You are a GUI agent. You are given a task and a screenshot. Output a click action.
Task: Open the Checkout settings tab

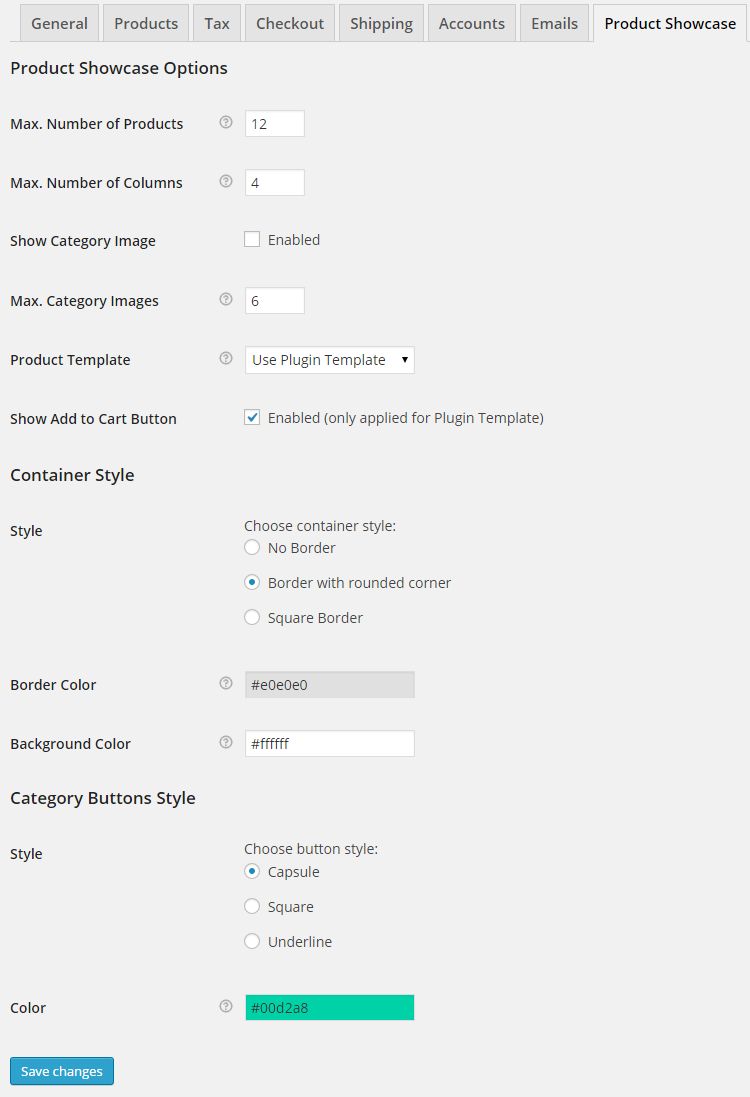click(290, 23)
